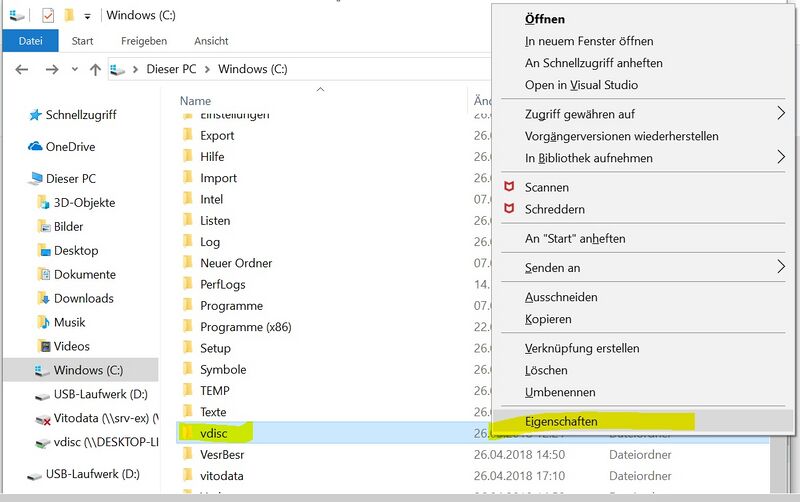Click the up-one-level arrow

tap(95, 70)
